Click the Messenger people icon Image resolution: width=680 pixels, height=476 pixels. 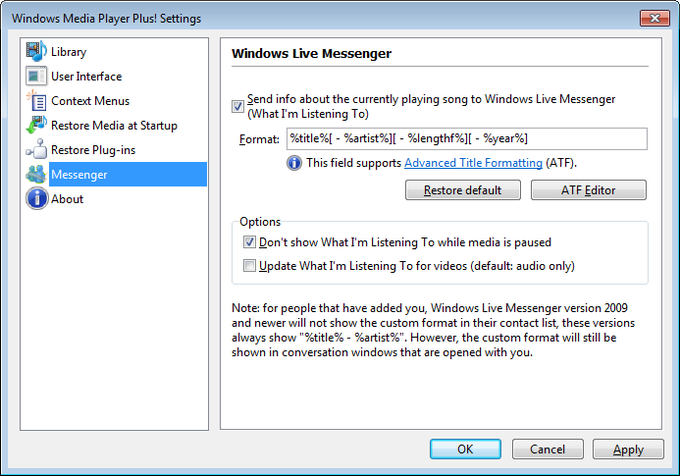pyautogui.click(x=36, y=174)
